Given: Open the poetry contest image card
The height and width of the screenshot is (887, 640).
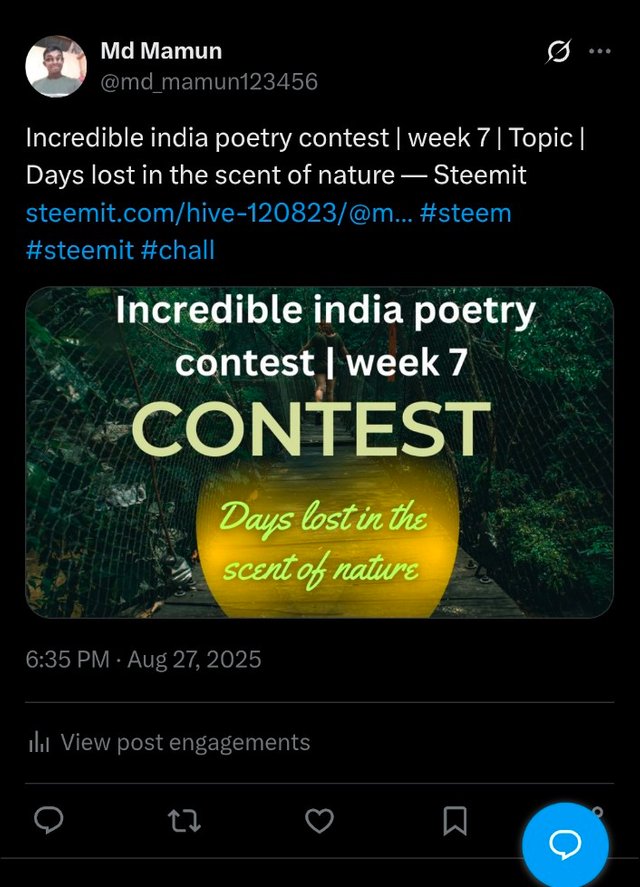Looking at the screenshot, I should point(319,452).
